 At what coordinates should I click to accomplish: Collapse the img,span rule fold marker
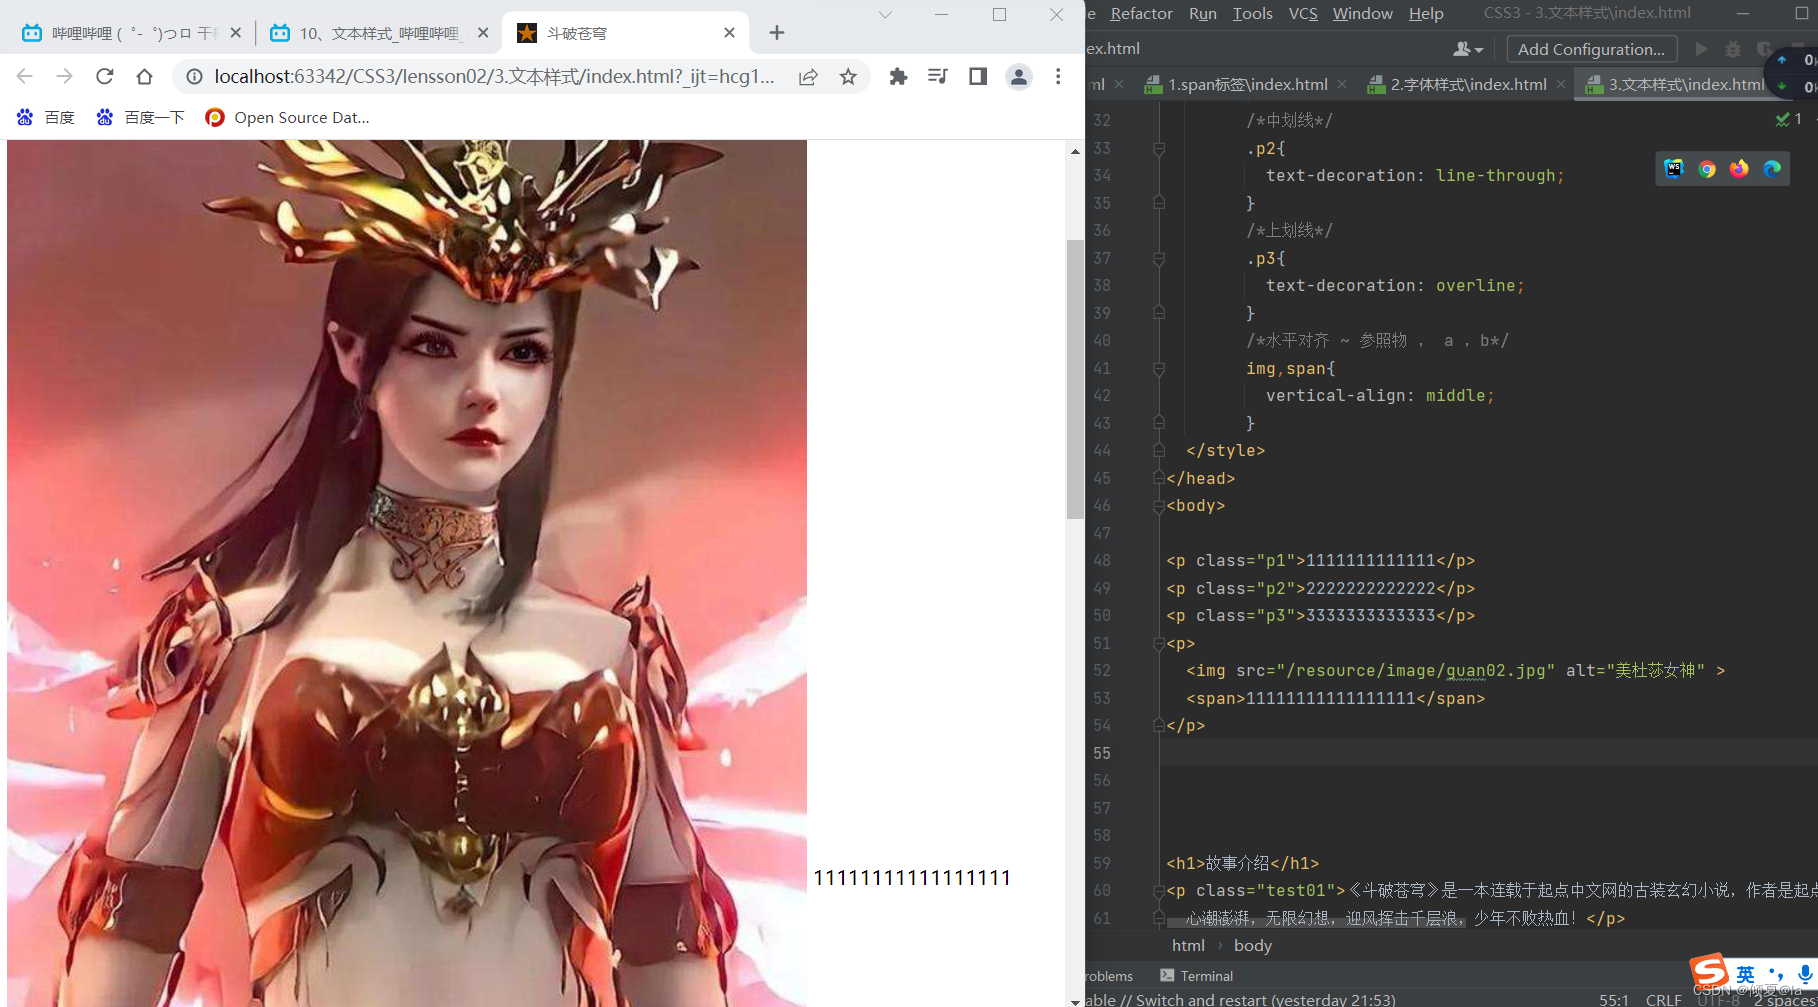click(1159, 368)
